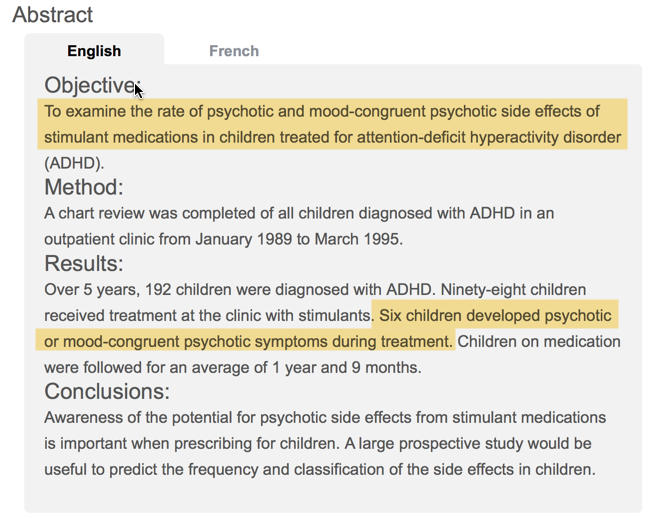Switch to the French abstract tab
The height and width of the screenshot is (518, 656).
[233, 51]
